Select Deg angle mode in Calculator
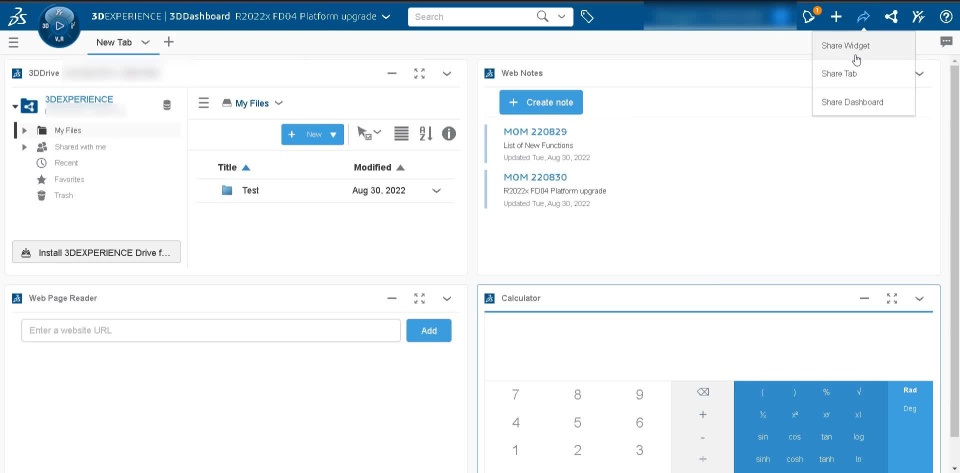The width and height of the screenshot is (960, 473). 910,409
